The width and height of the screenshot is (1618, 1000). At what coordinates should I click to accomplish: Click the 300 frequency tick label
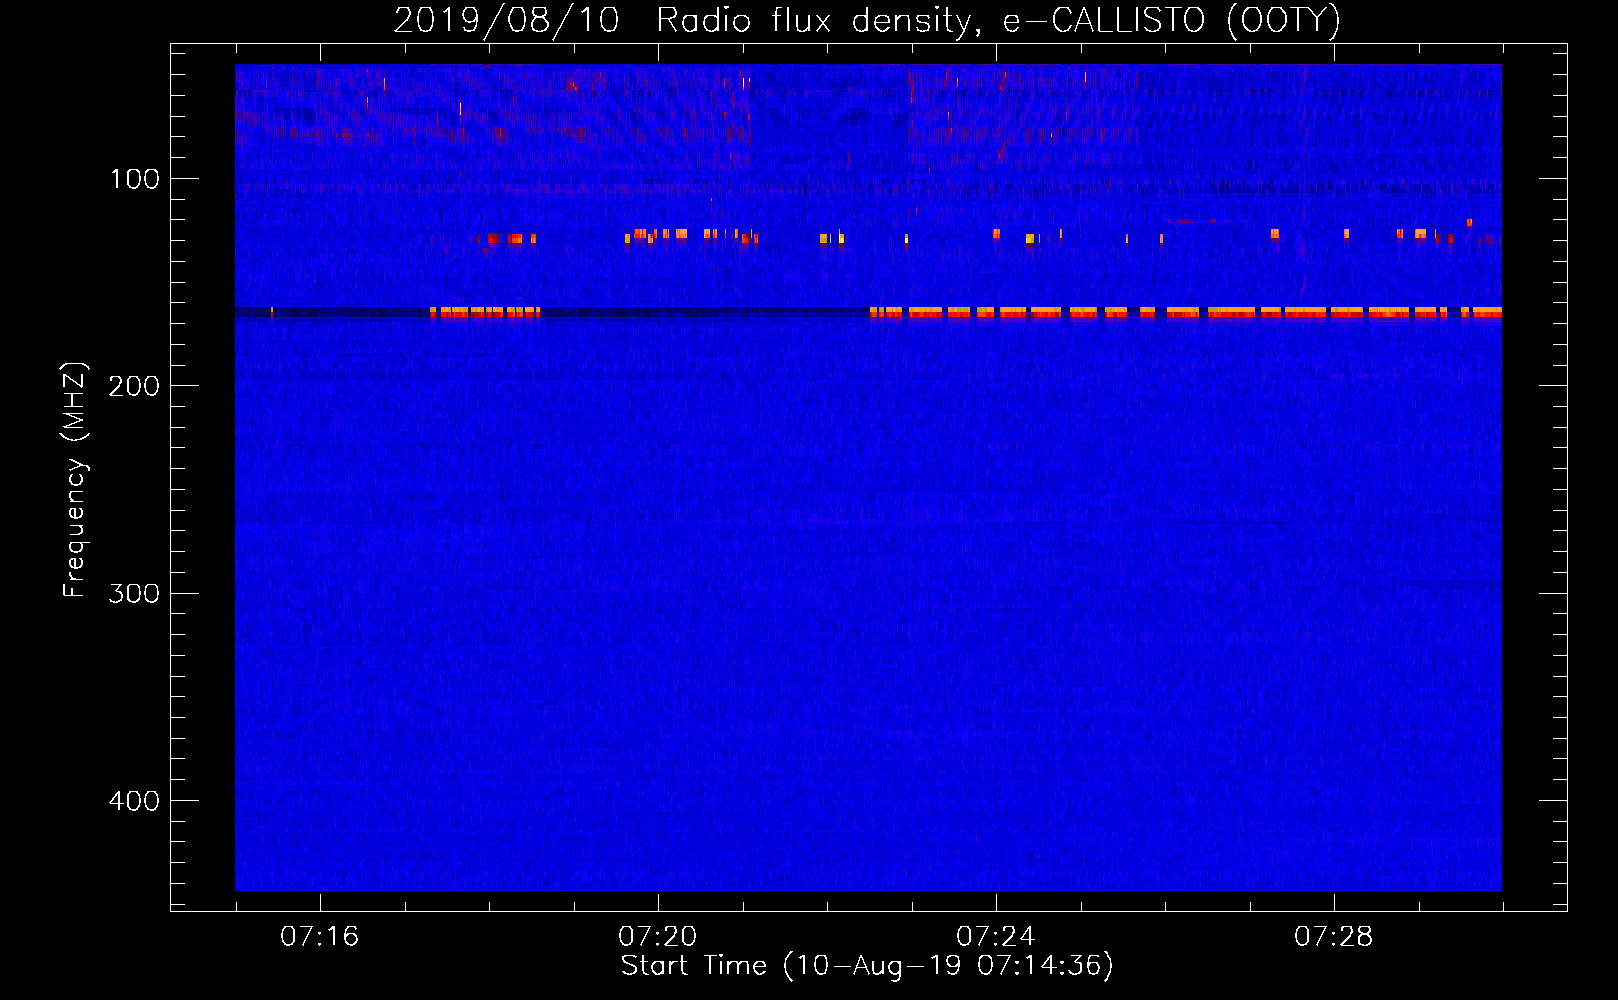[135, 593]
